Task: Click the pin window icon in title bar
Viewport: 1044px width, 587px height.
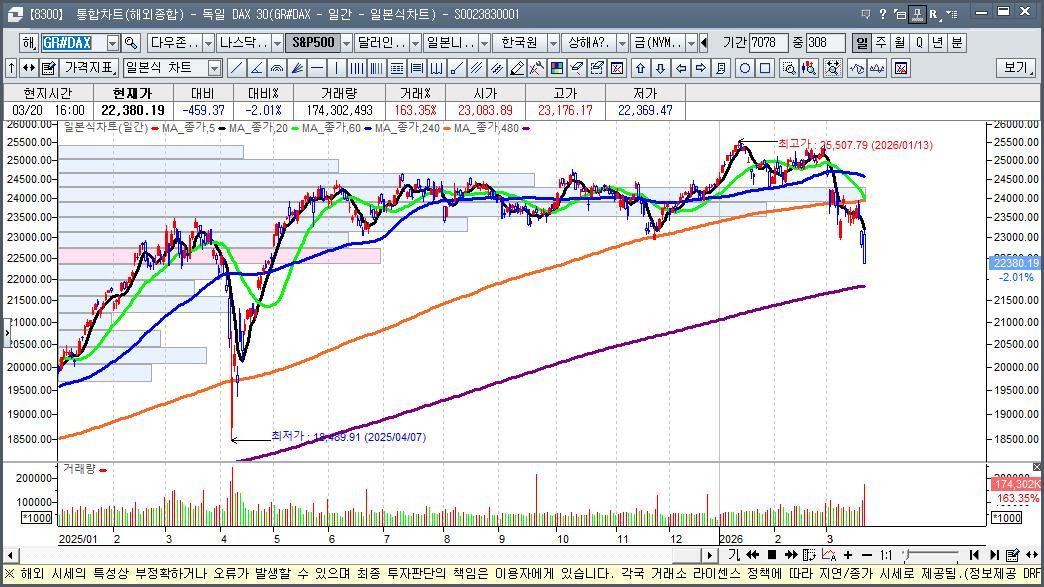Action: pyautogui.click(x=917, y=14)
